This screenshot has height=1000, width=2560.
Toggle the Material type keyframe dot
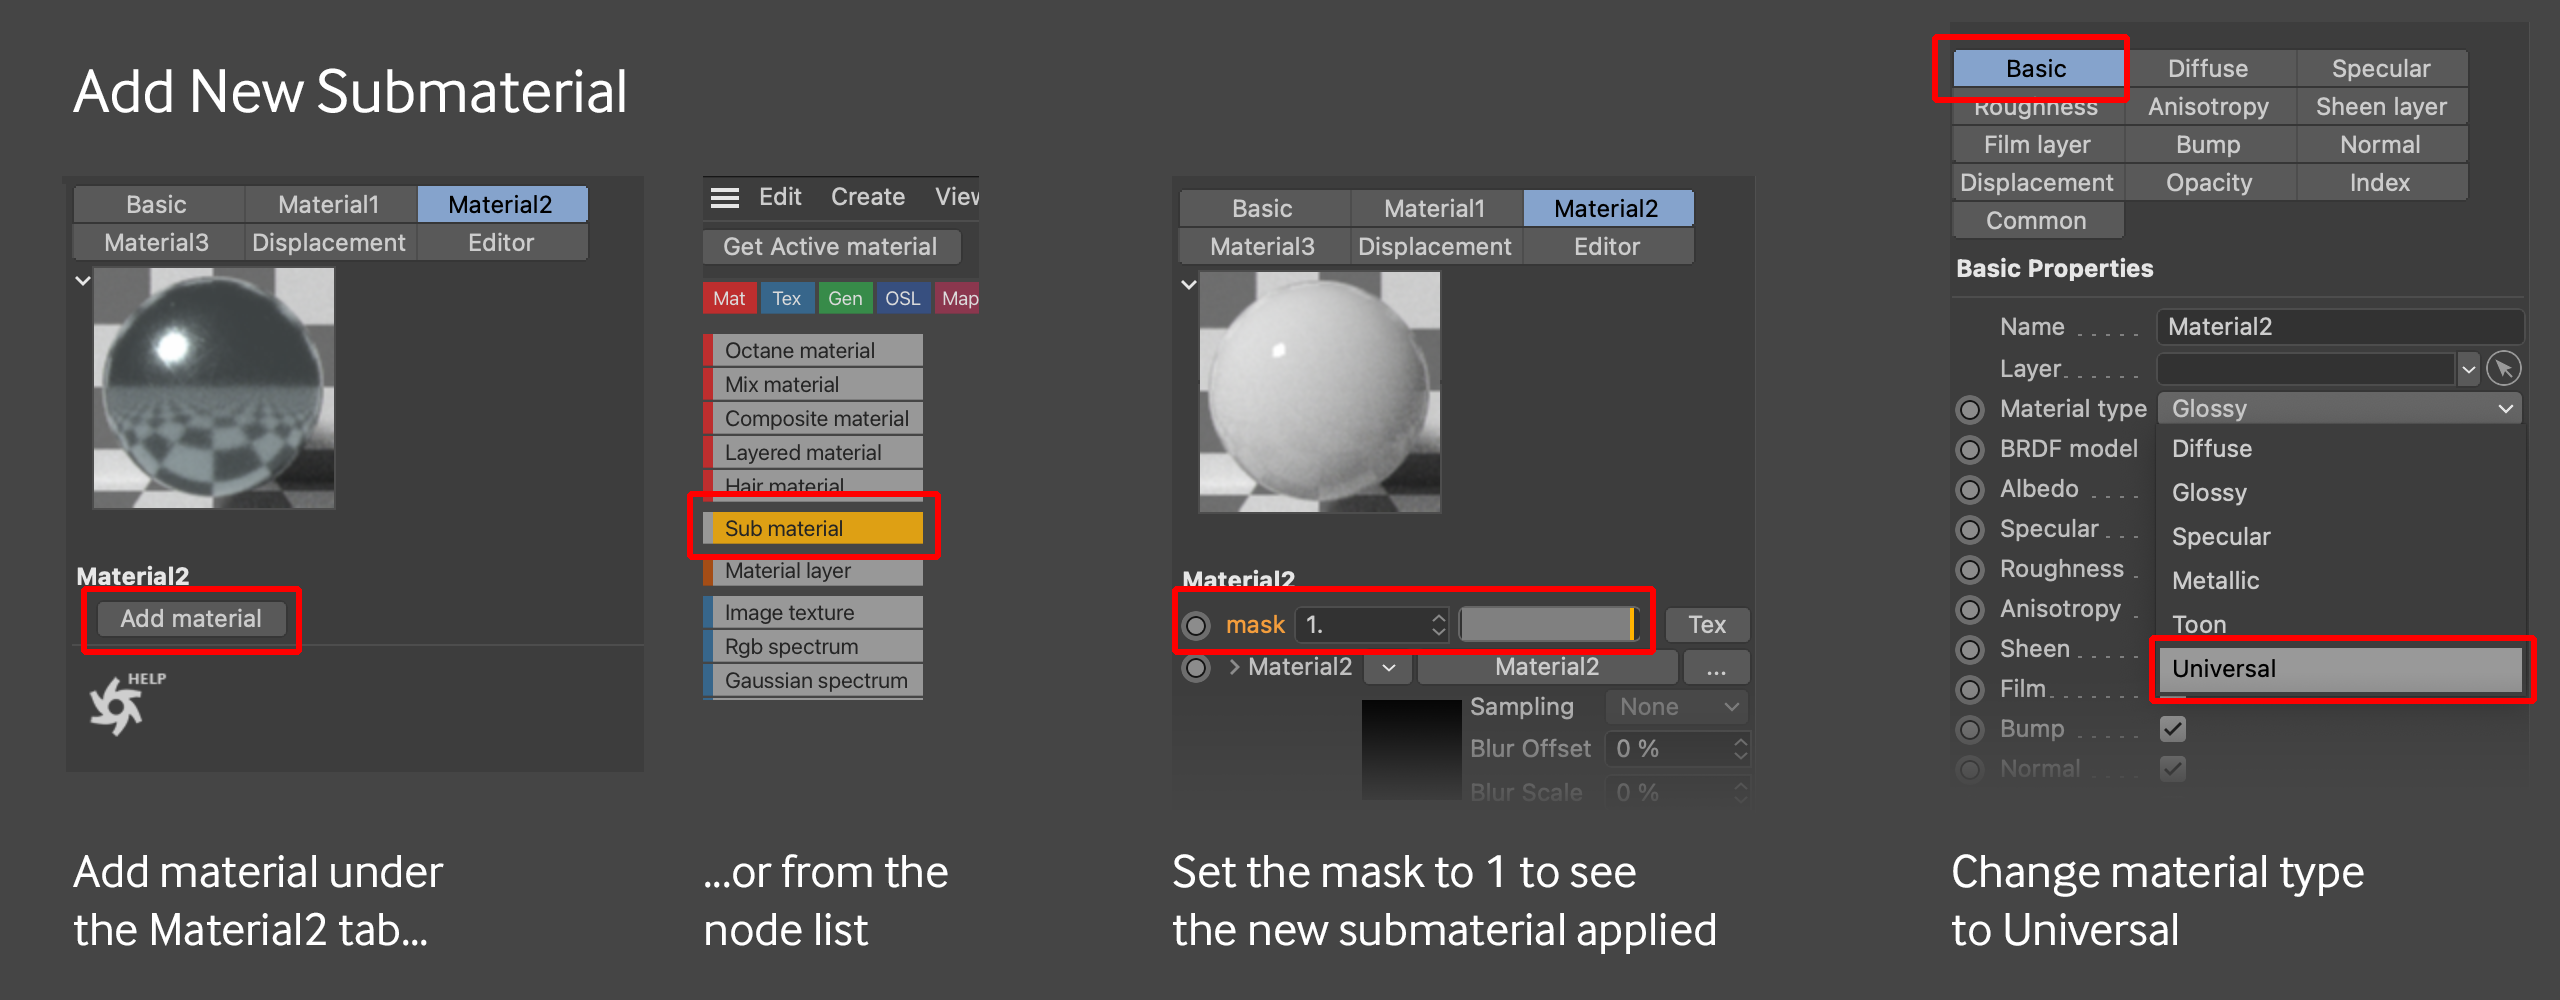click(x=1970, y=409)
